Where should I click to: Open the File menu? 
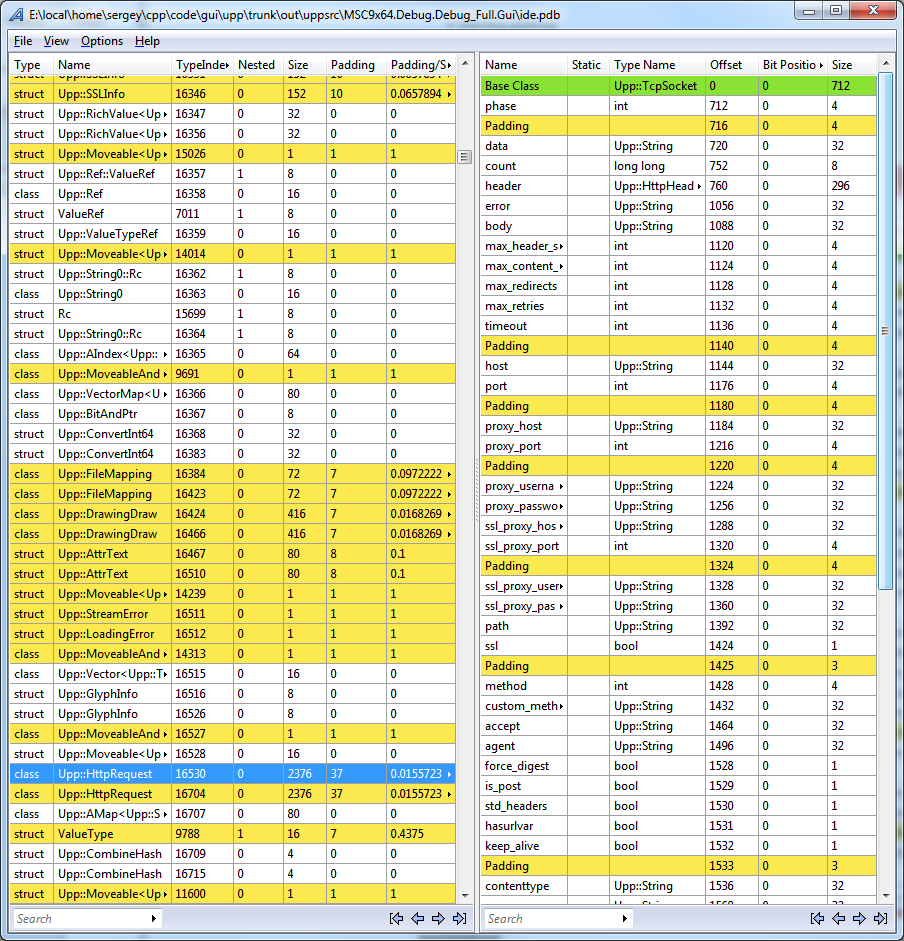click(23, 41)
